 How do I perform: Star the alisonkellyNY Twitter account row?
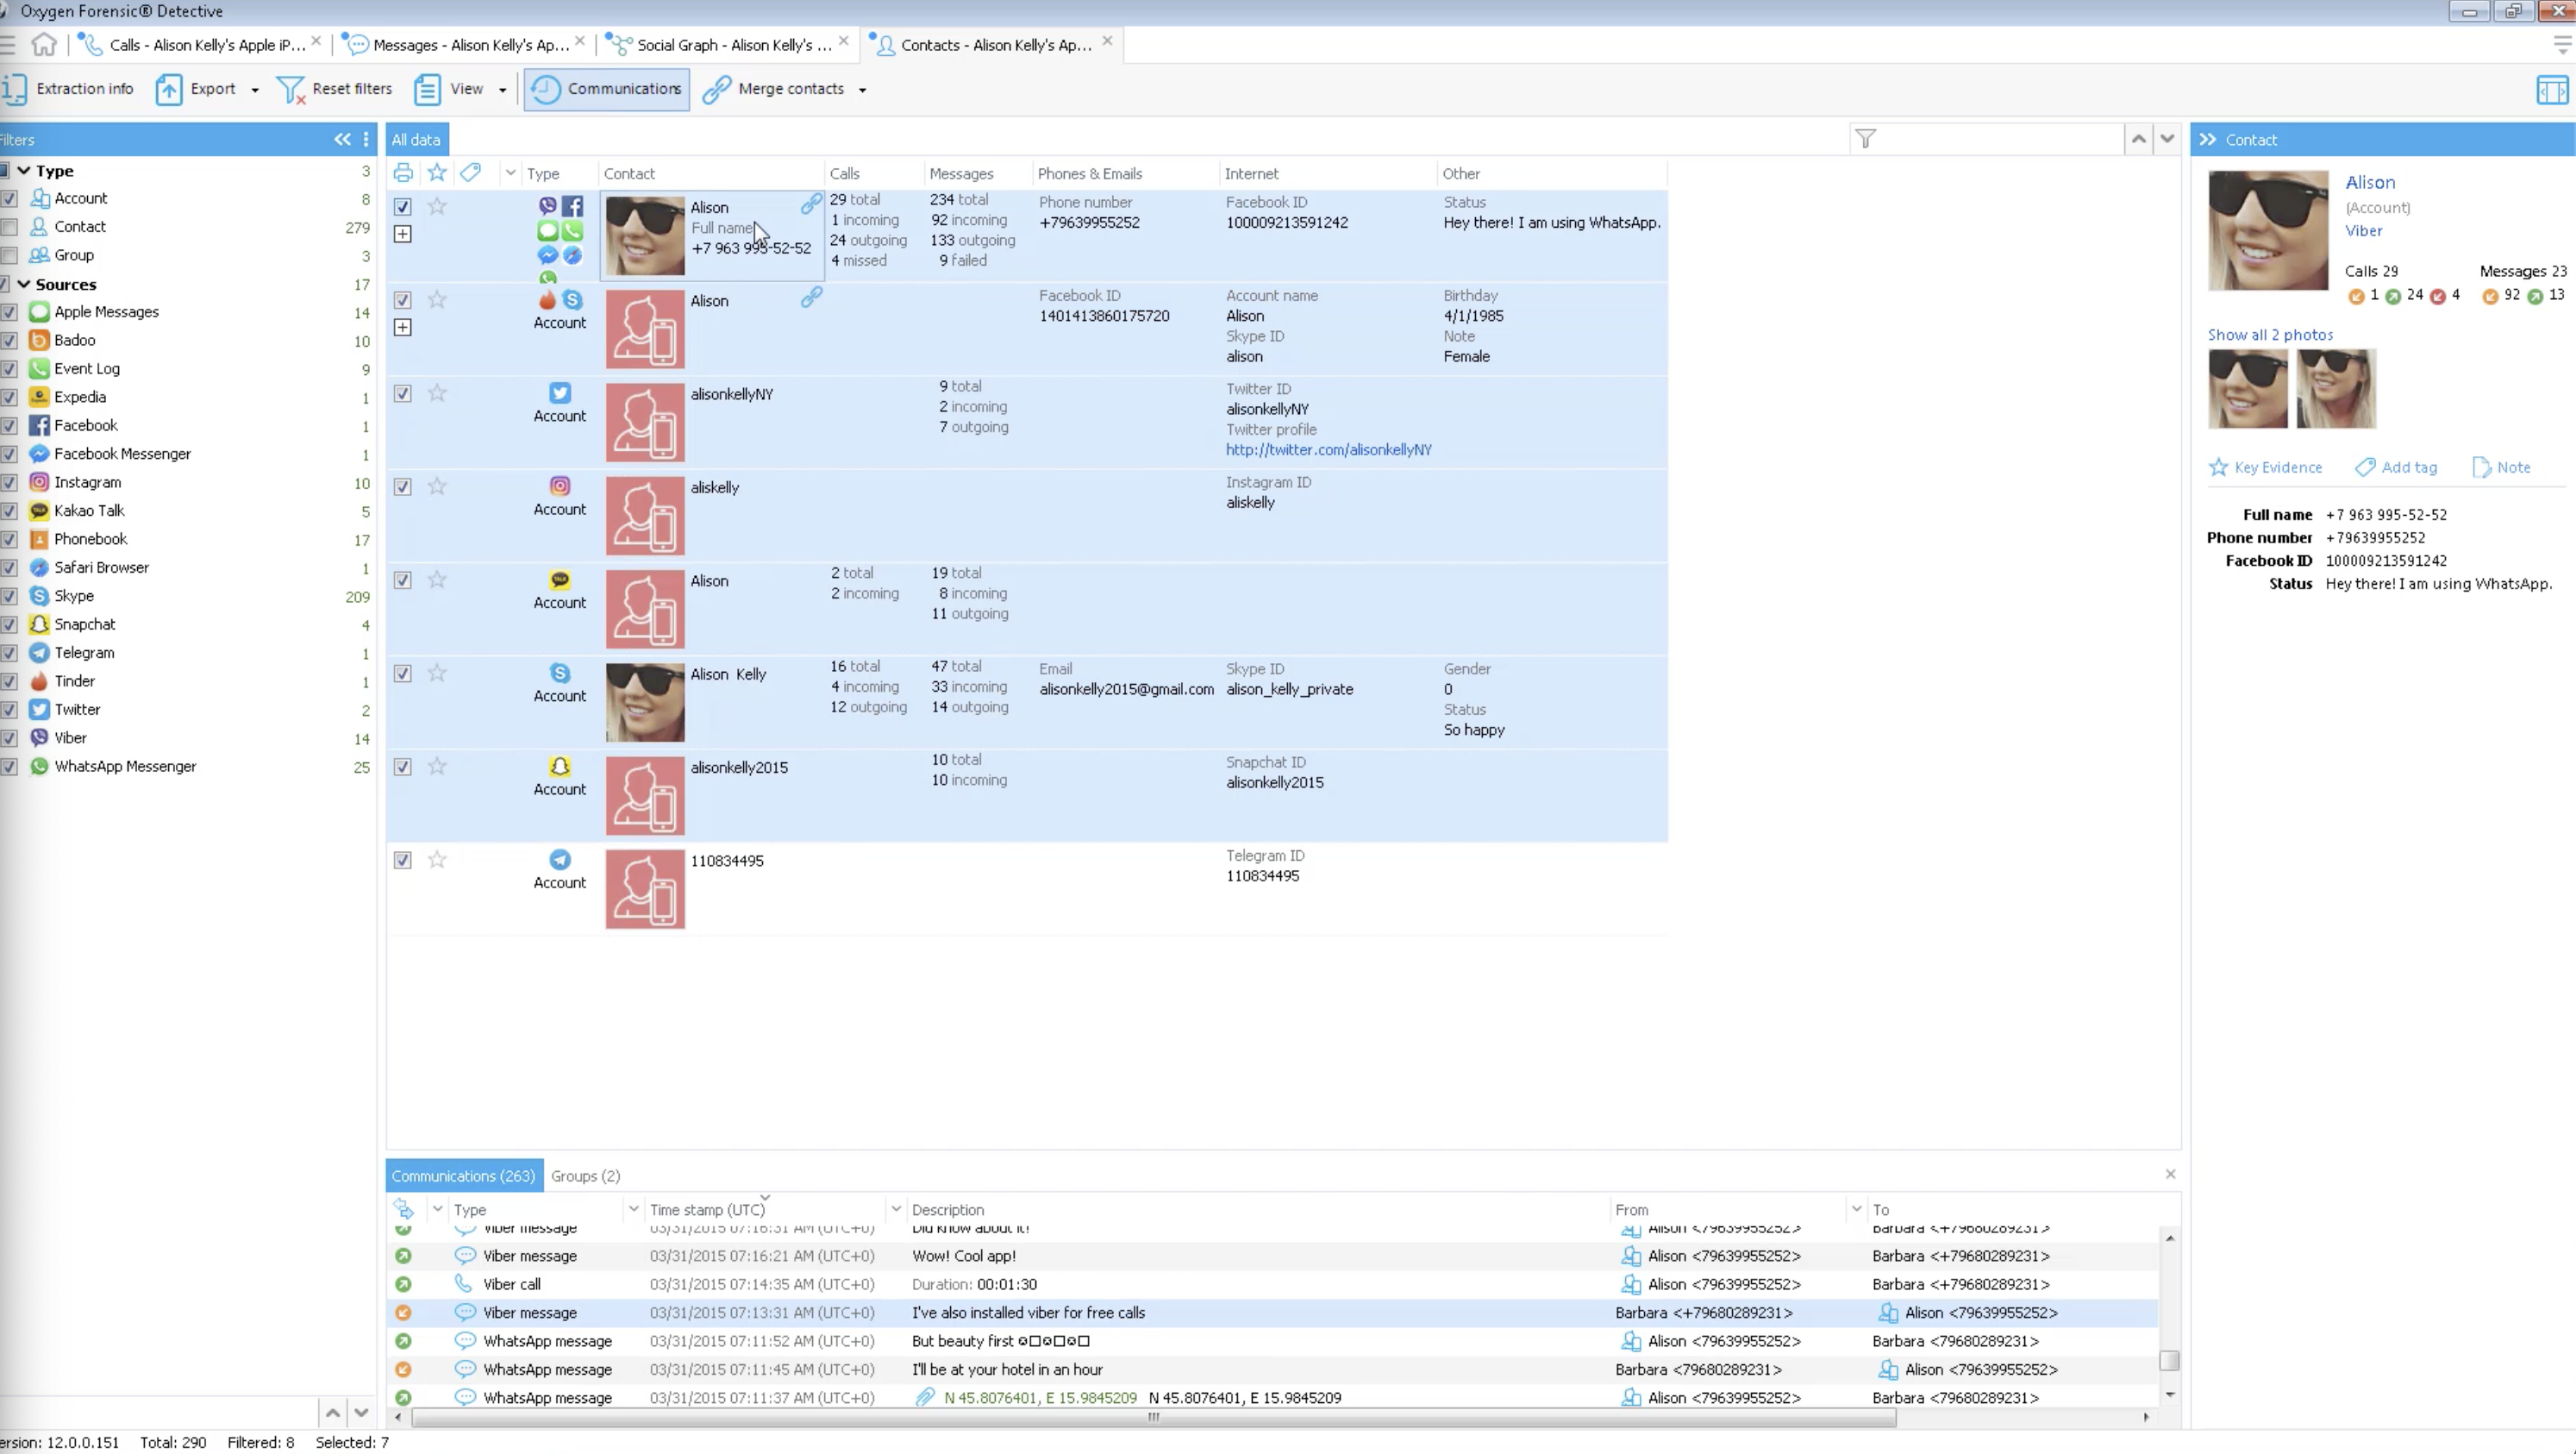[437, 393]
